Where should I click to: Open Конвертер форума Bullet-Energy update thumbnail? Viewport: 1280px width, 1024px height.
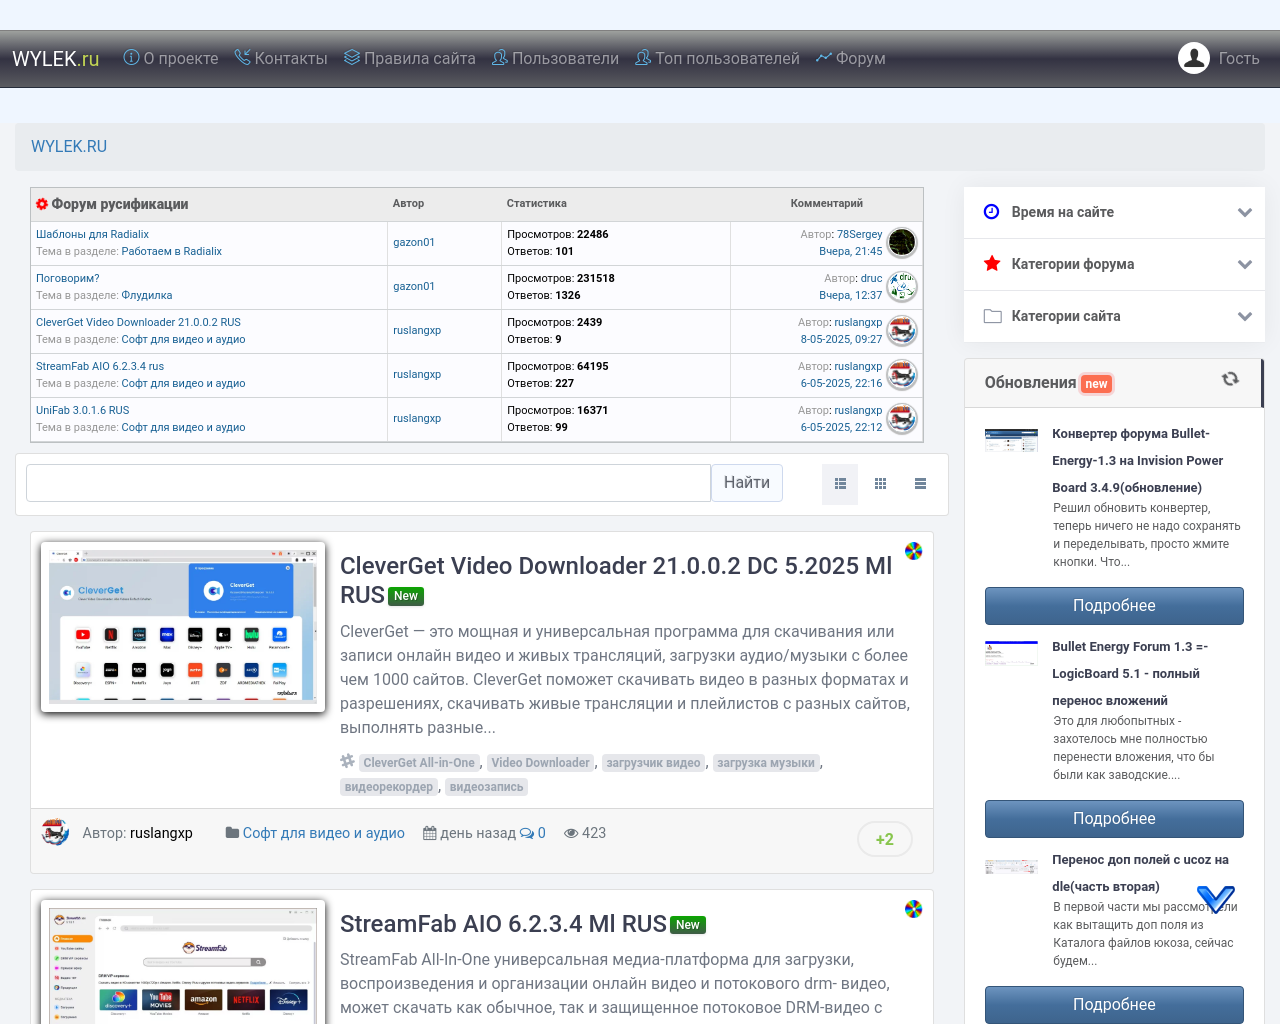coord(1011,440)
